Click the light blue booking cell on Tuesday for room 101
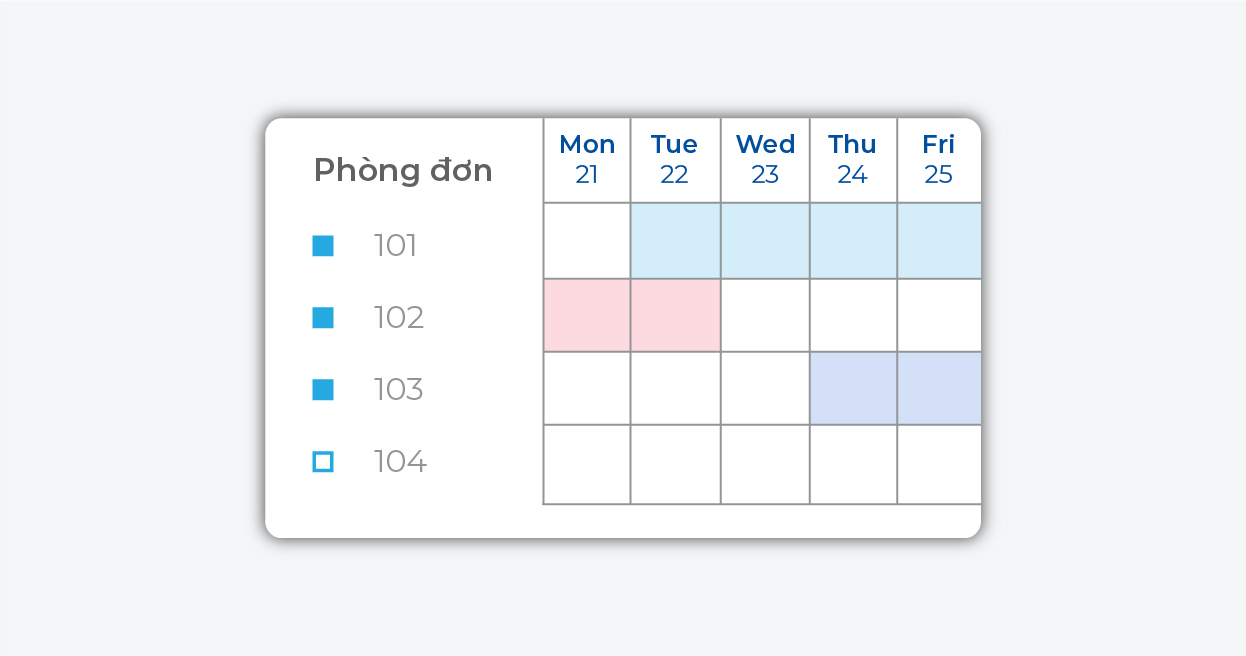The height and width of the screenshot is (656, 1246). click(x=675, y=241)
